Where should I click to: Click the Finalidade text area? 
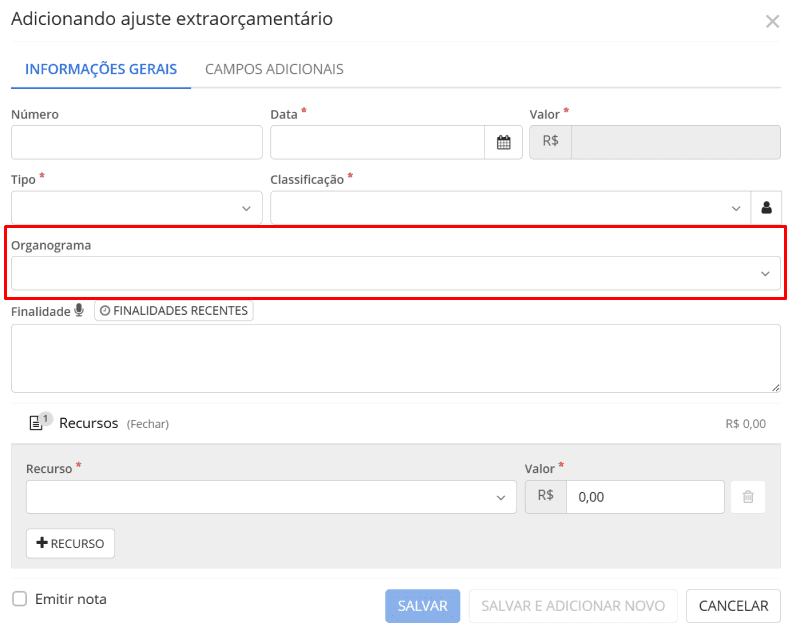pos(396,358)
